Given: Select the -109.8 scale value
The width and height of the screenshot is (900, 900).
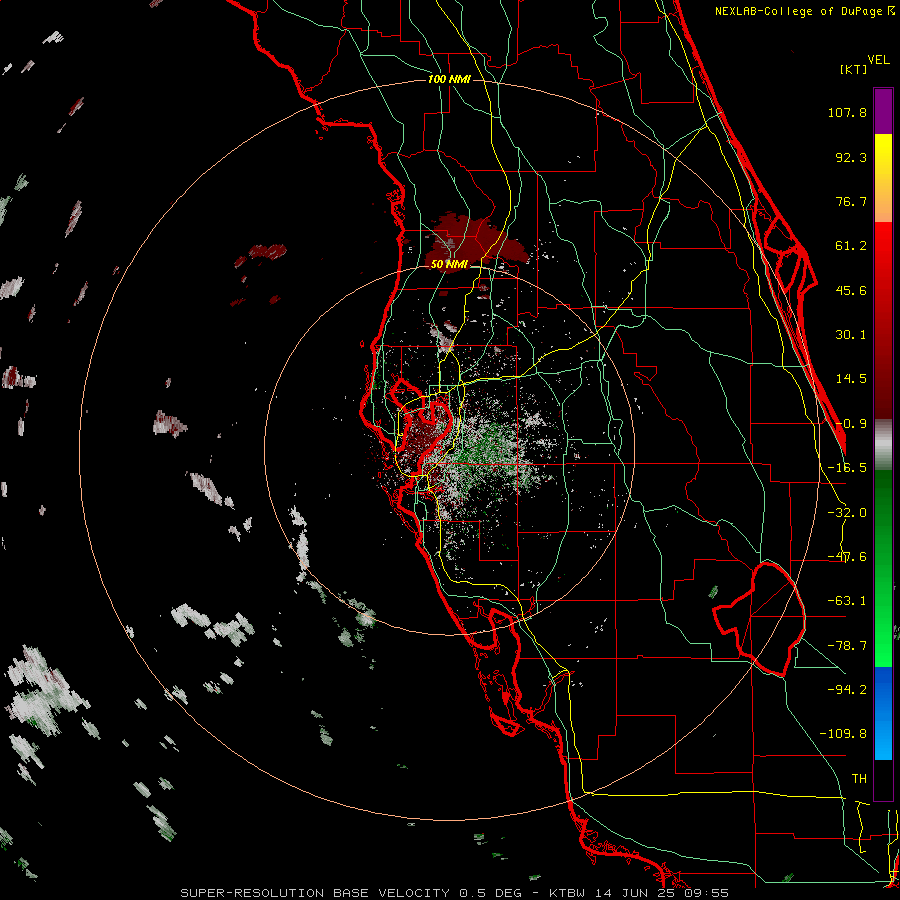Looking at the screenshot, I should click(x=843, y=734).
